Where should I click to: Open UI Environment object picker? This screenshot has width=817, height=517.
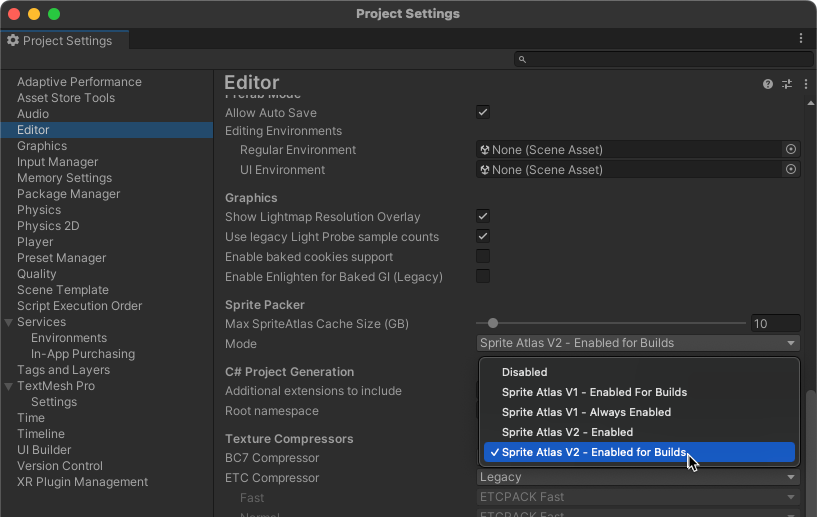(791, 169)
